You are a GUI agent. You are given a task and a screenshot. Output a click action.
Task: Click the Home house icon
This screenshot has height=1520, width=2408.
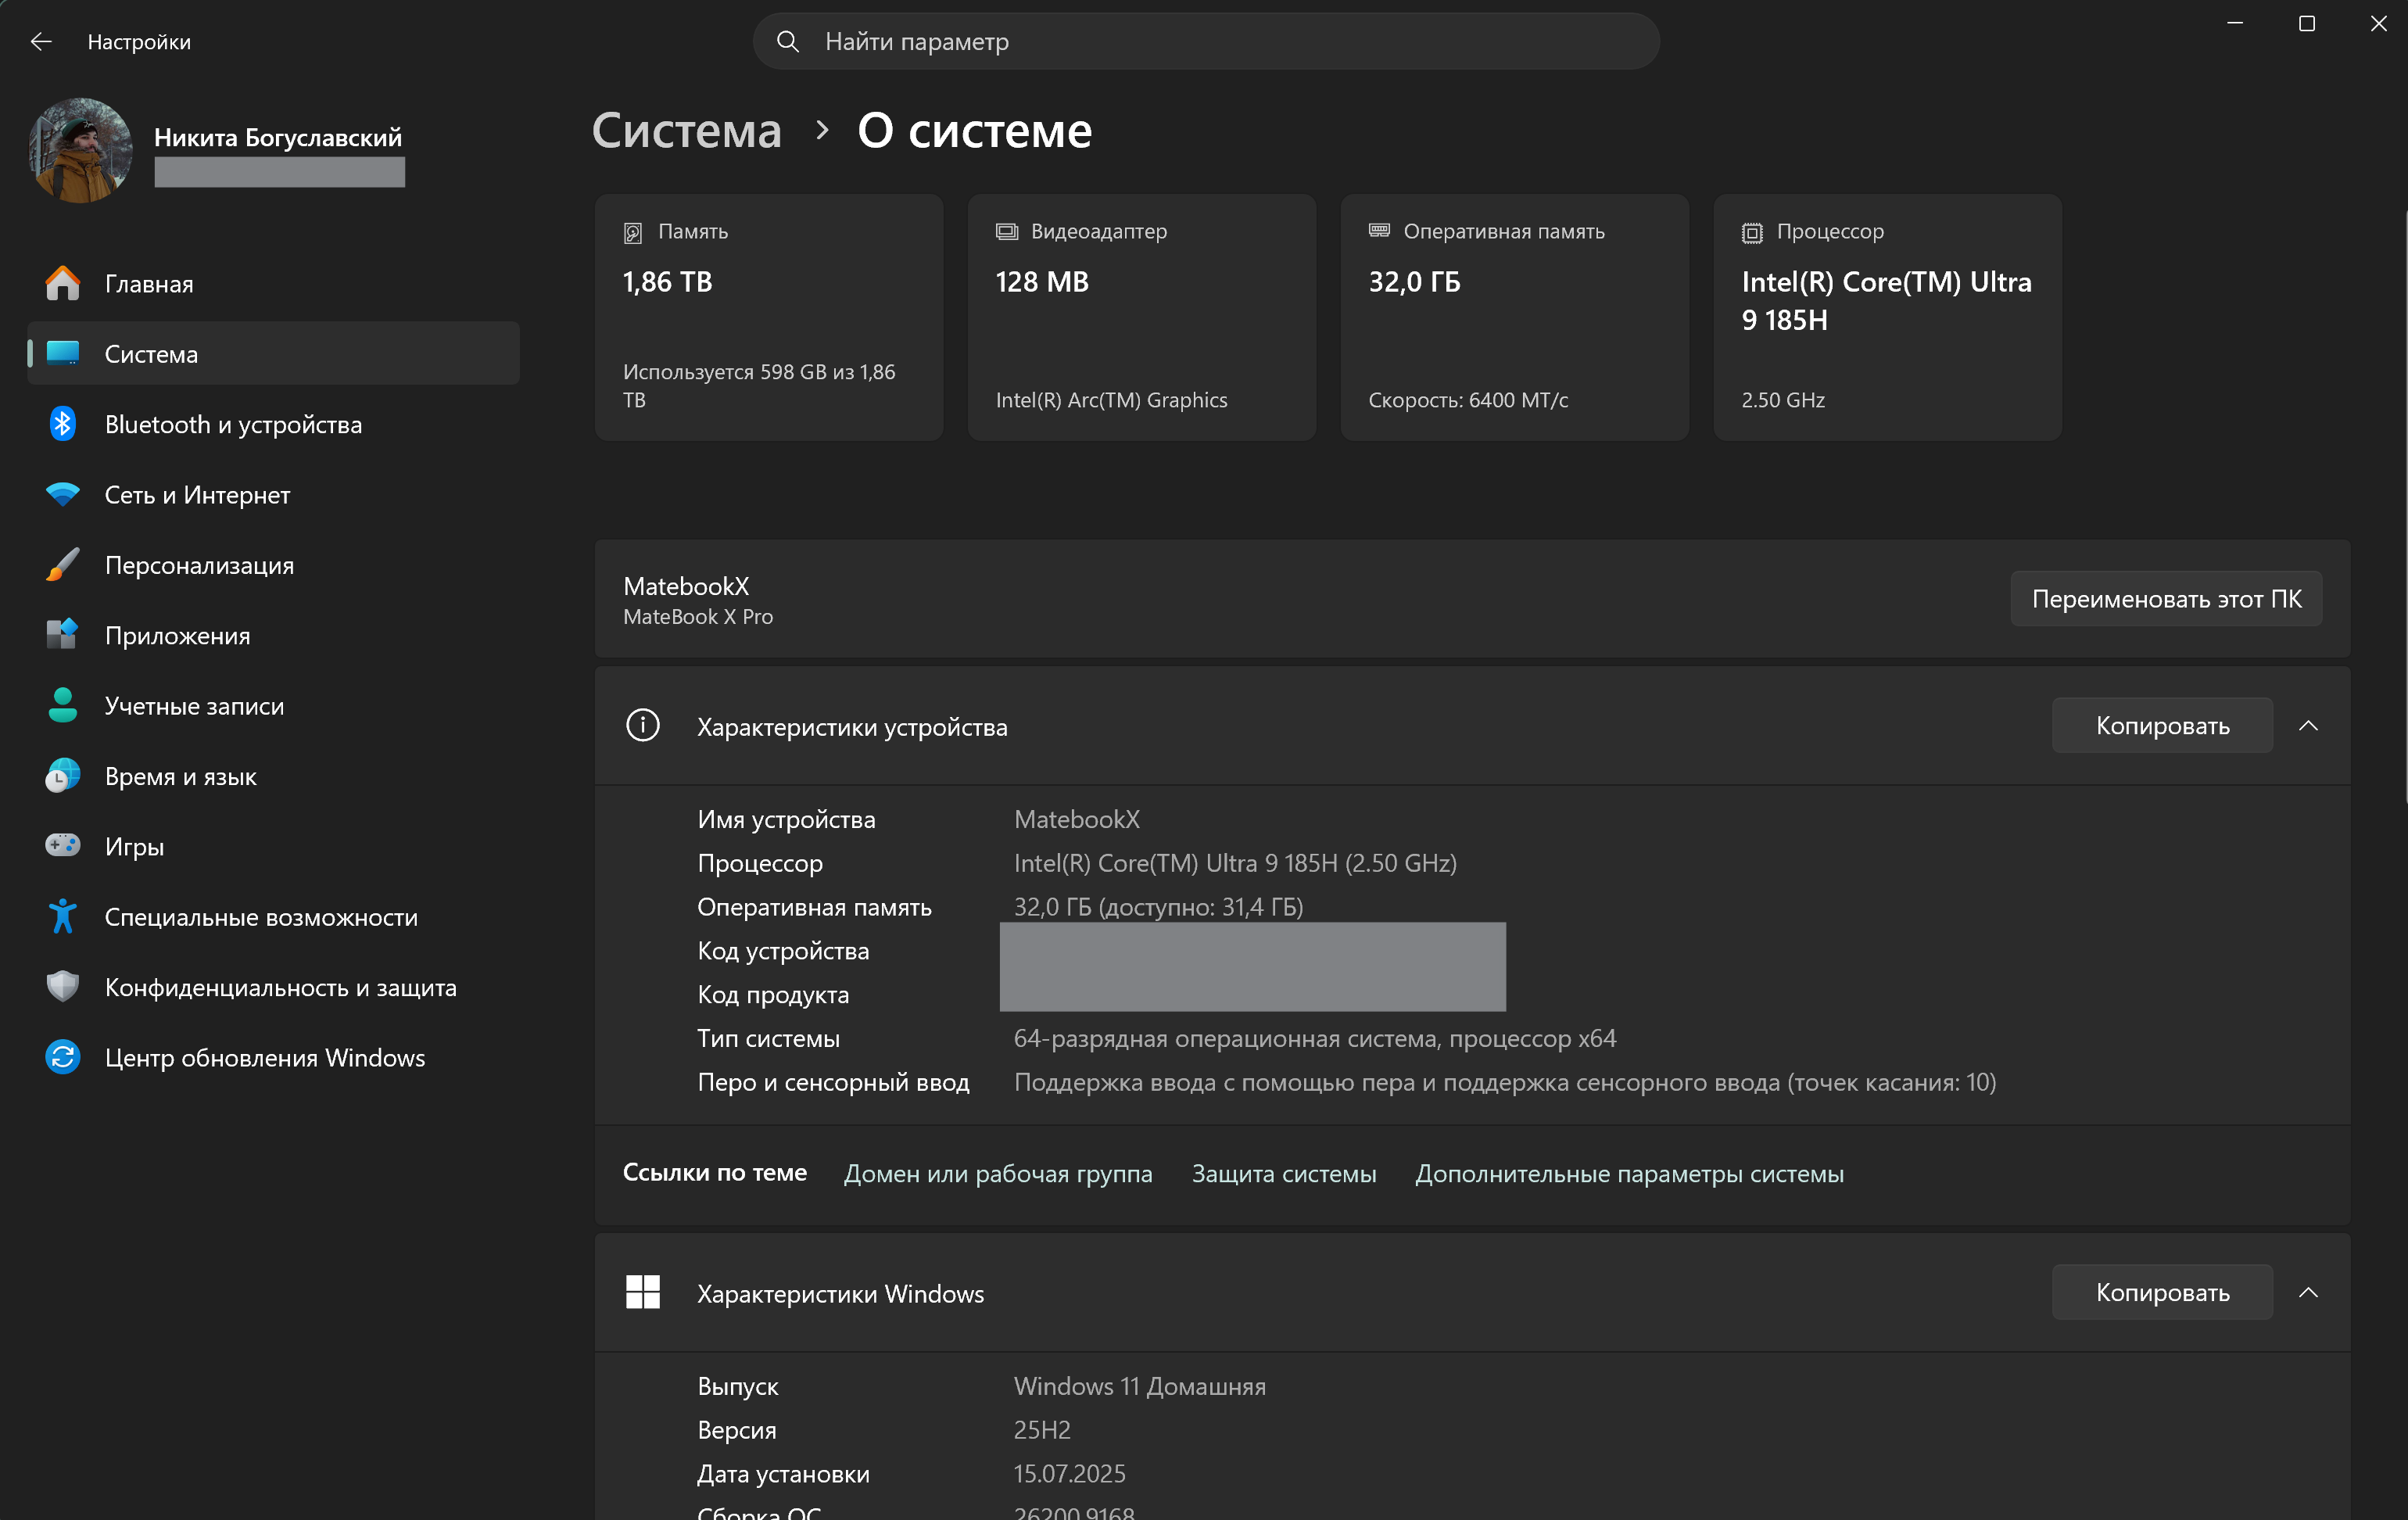[x=62, y=283]
